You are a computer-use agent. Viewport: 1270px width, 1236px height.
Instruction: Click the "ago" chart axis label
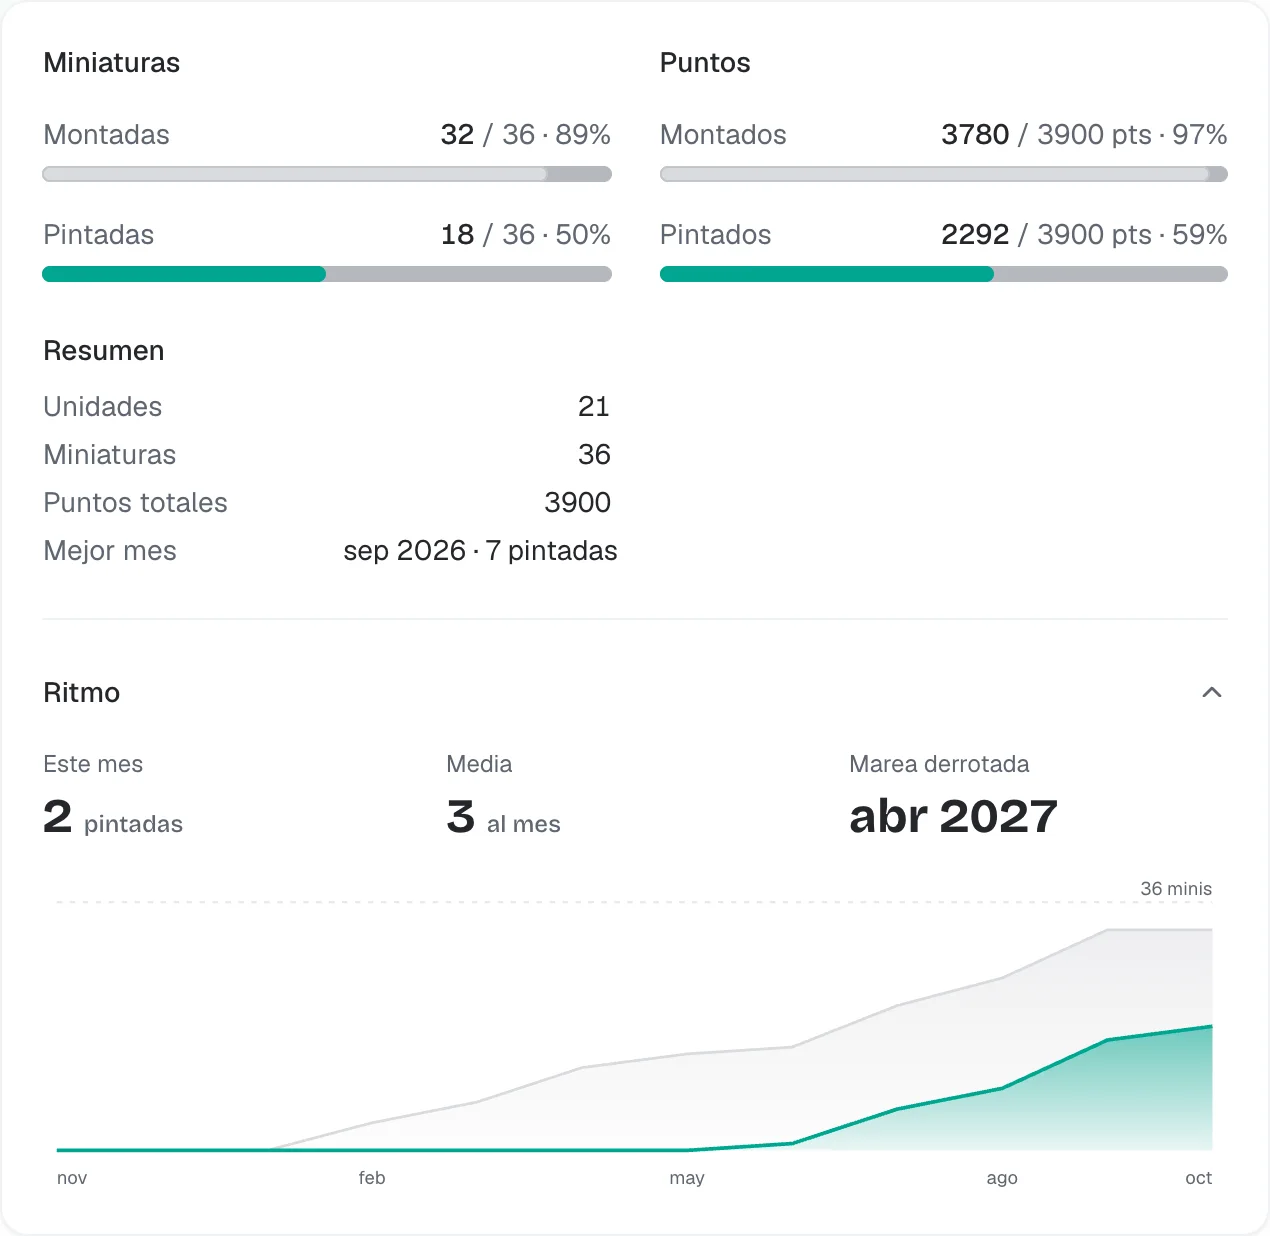coord(1002,1178)
